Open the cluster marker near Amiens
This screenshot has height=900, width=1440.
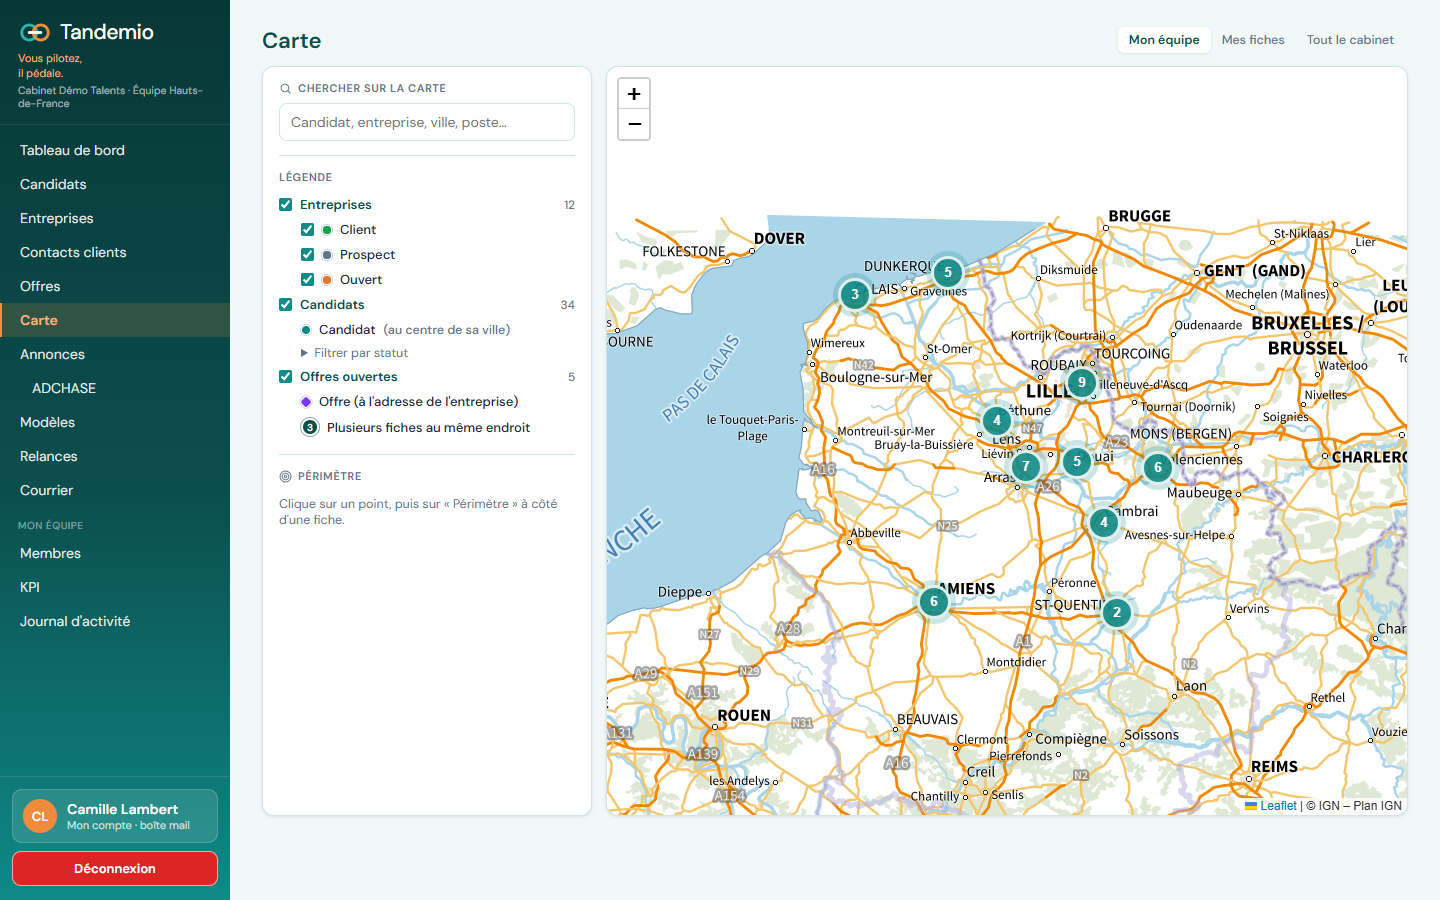click(x=934, y=601)
